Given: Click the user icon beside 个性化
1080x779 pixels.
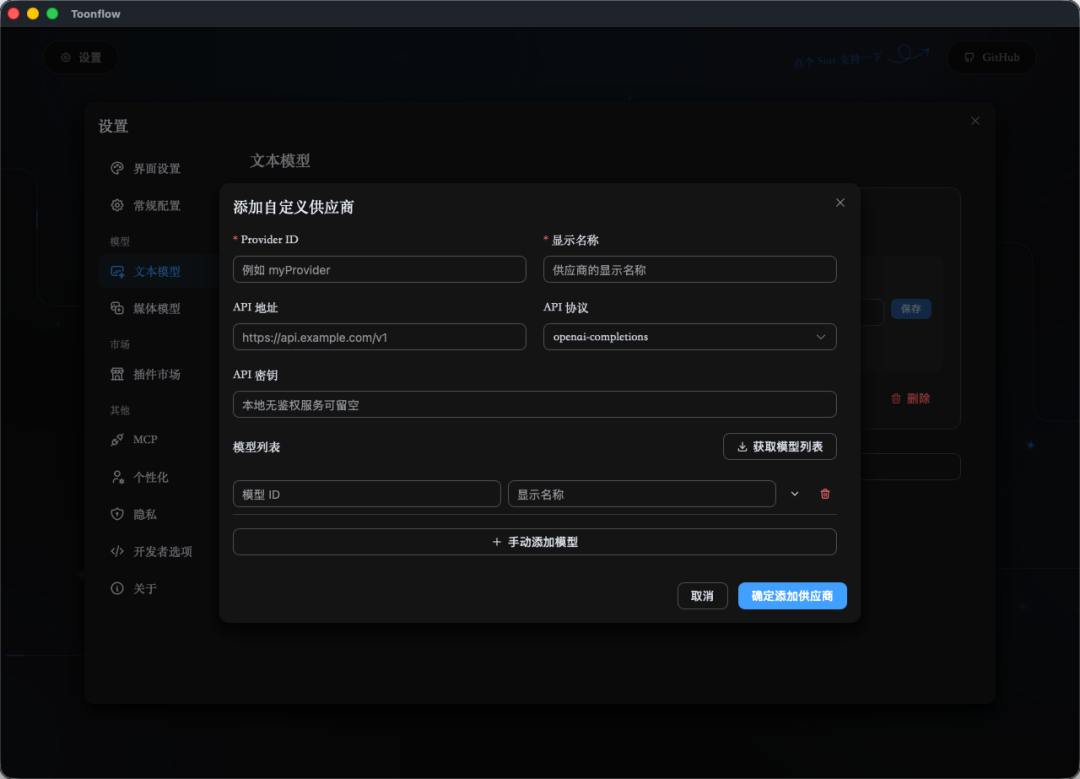Looking at the screenshot, I should (x=117, y=477).
